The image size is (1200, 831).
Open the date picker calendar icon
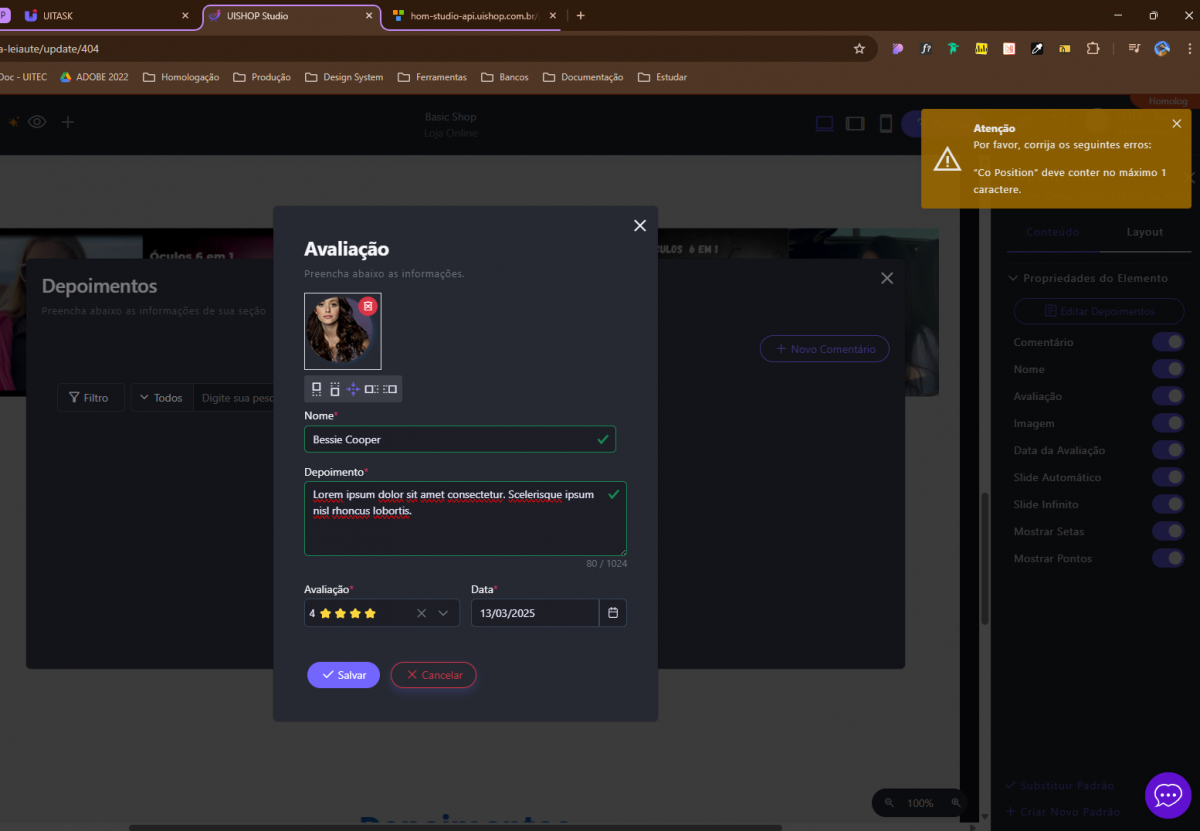click(613, 613)
